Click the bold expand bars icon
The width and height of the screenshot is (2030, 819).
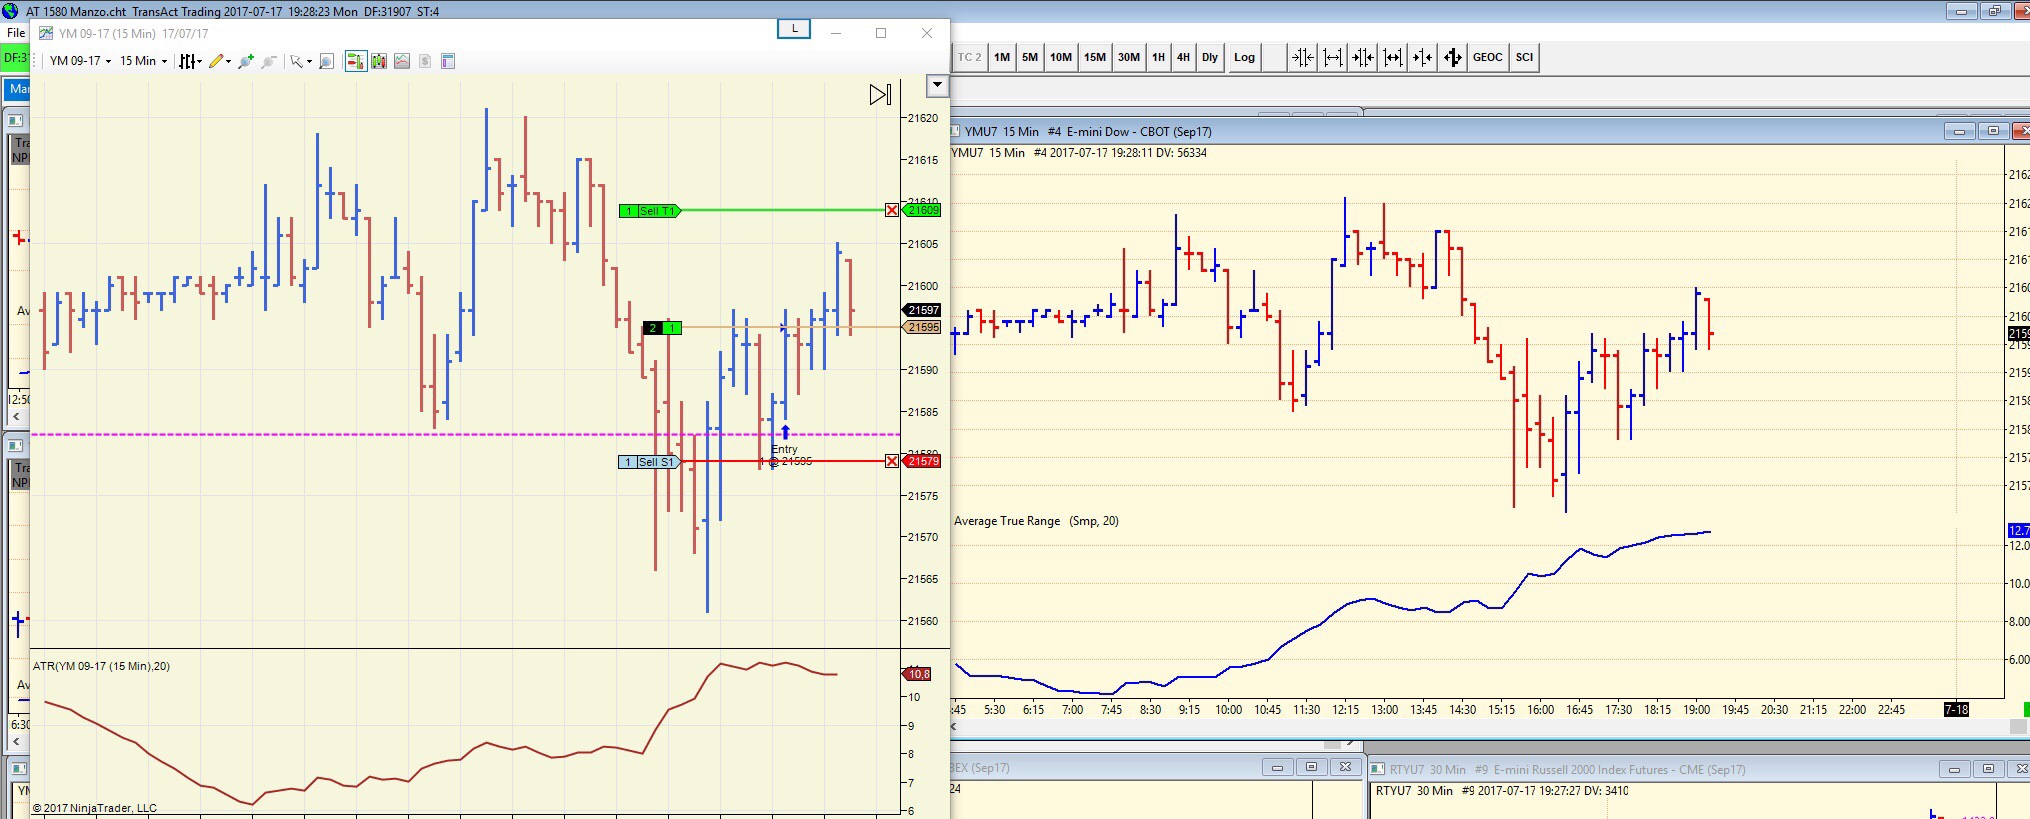click(x=1393, y=57)
